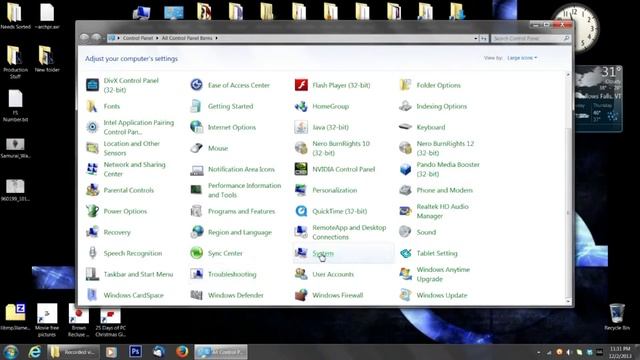Open Intel Application Pairing Control Panel icon

coord(92,127)
